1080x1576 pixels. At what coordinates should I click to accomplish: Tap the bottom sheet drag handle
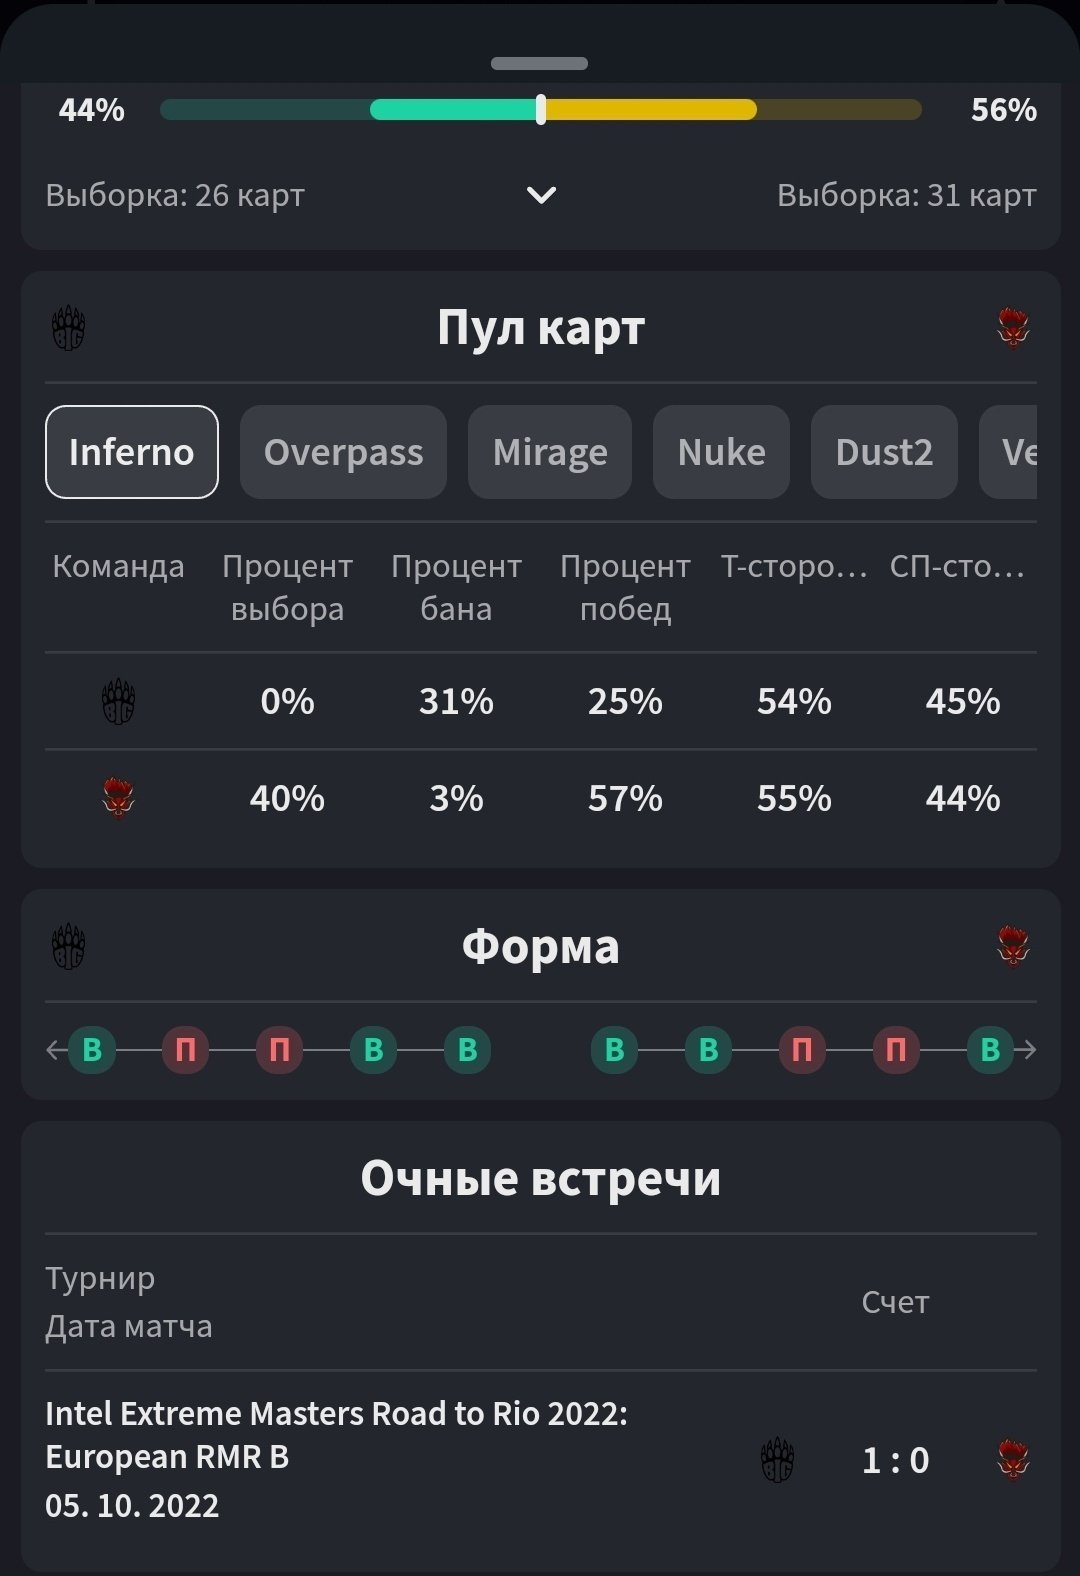tap(539, 63)
